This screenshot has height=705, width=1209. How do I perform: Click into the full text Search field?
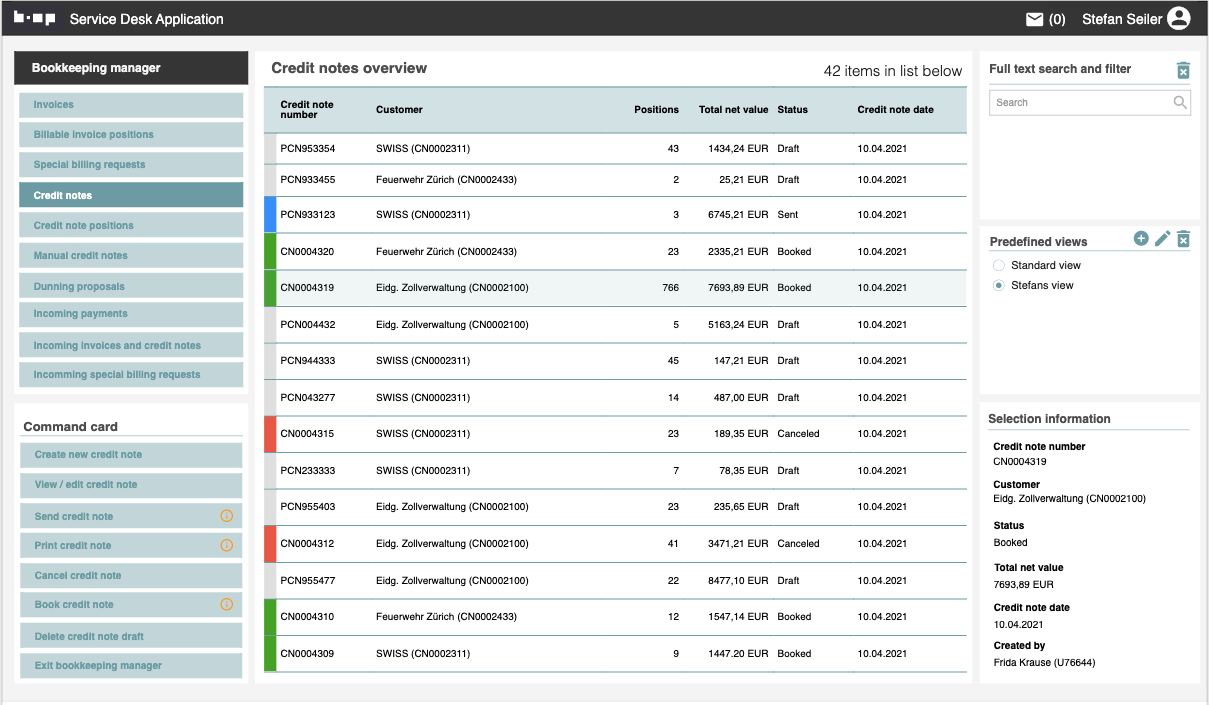pos(1078,103)
